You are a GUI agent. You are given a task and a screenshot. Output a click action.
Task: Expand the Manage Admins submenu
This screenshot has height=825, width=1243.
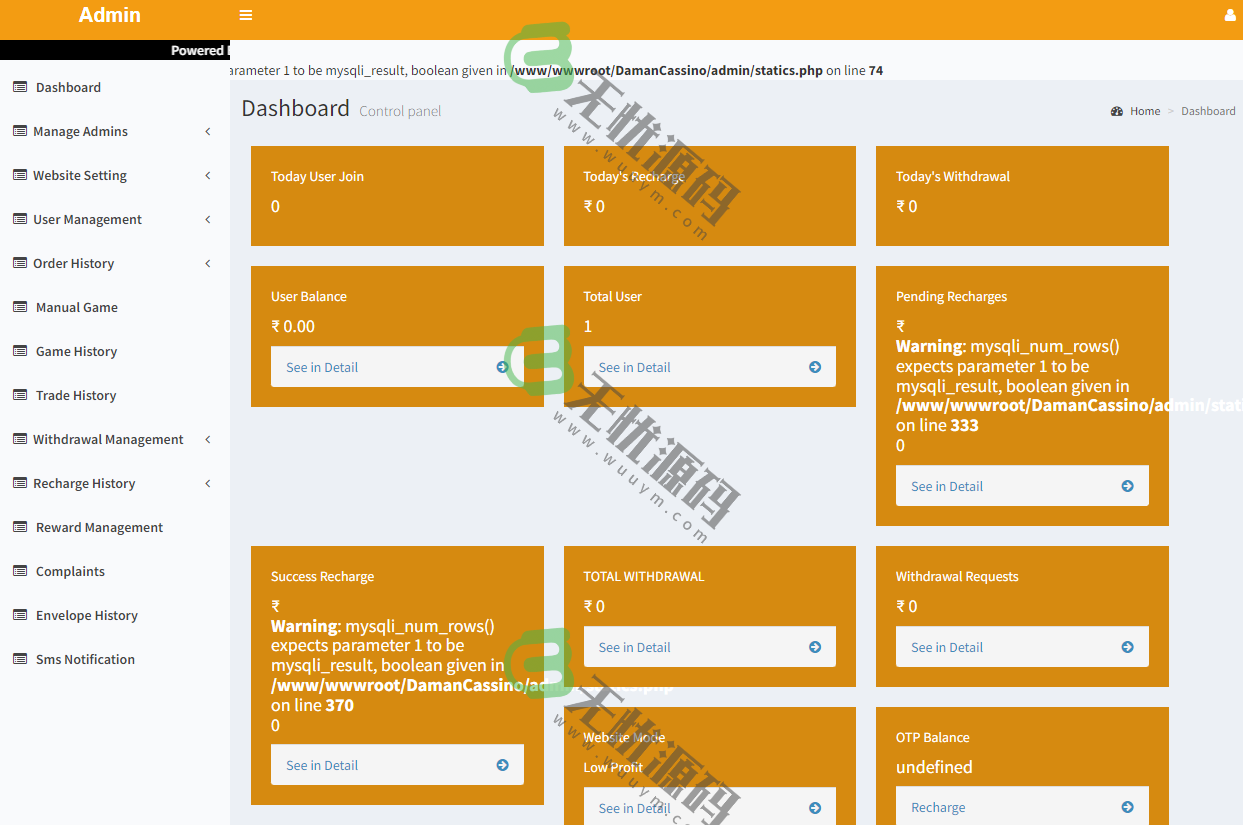coord(208,131)
